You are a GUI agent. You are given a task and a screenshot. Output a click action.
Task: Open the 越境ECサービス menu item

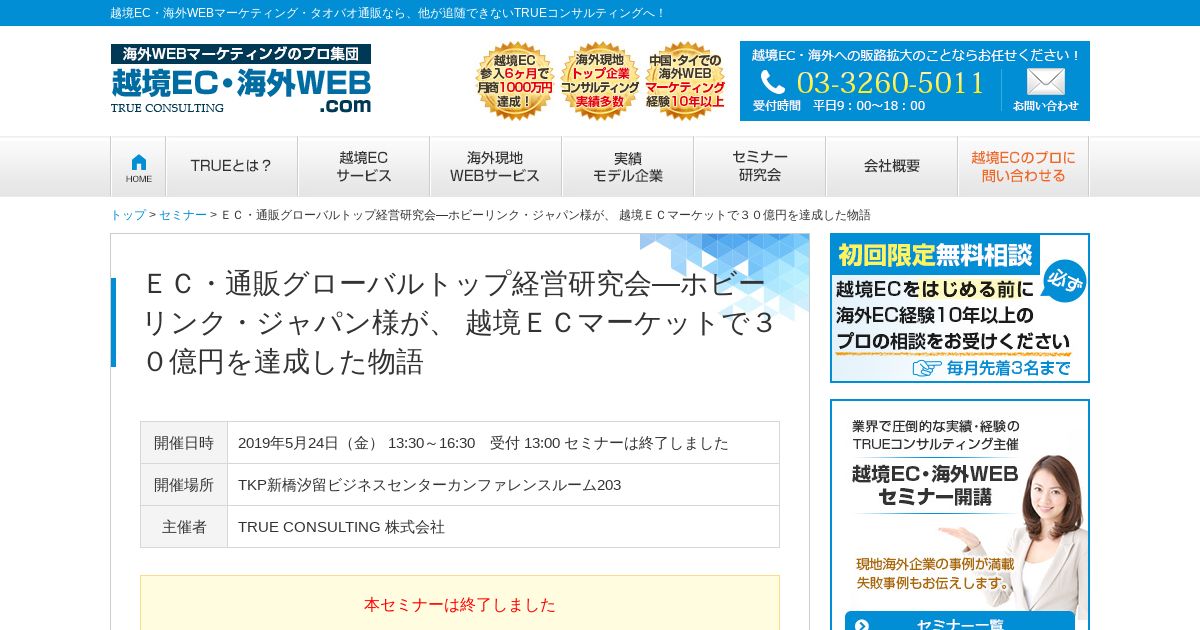(363, 166)
